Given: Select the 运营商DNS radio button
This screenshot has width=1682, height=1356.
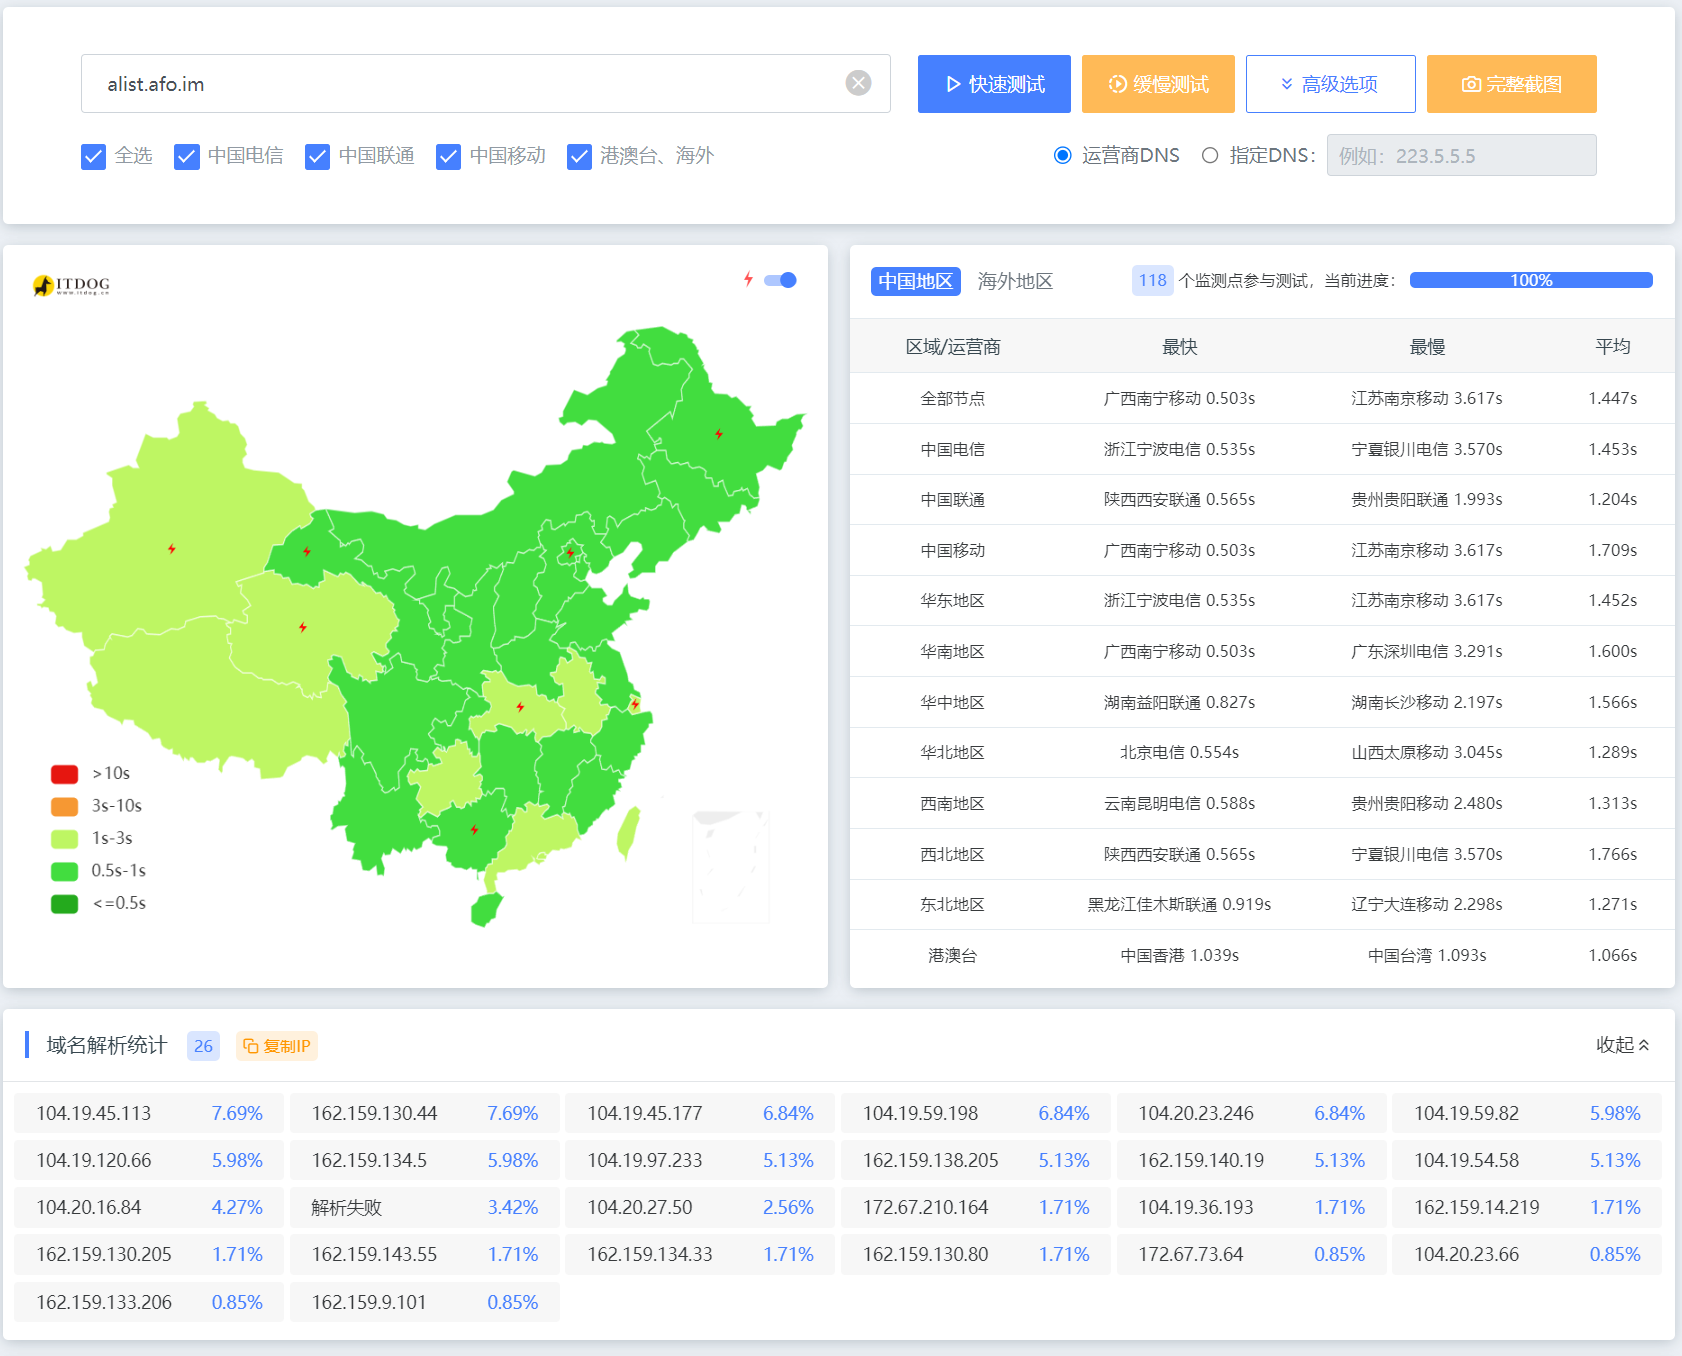Looking at the screenshot, I should [1063, 155].
